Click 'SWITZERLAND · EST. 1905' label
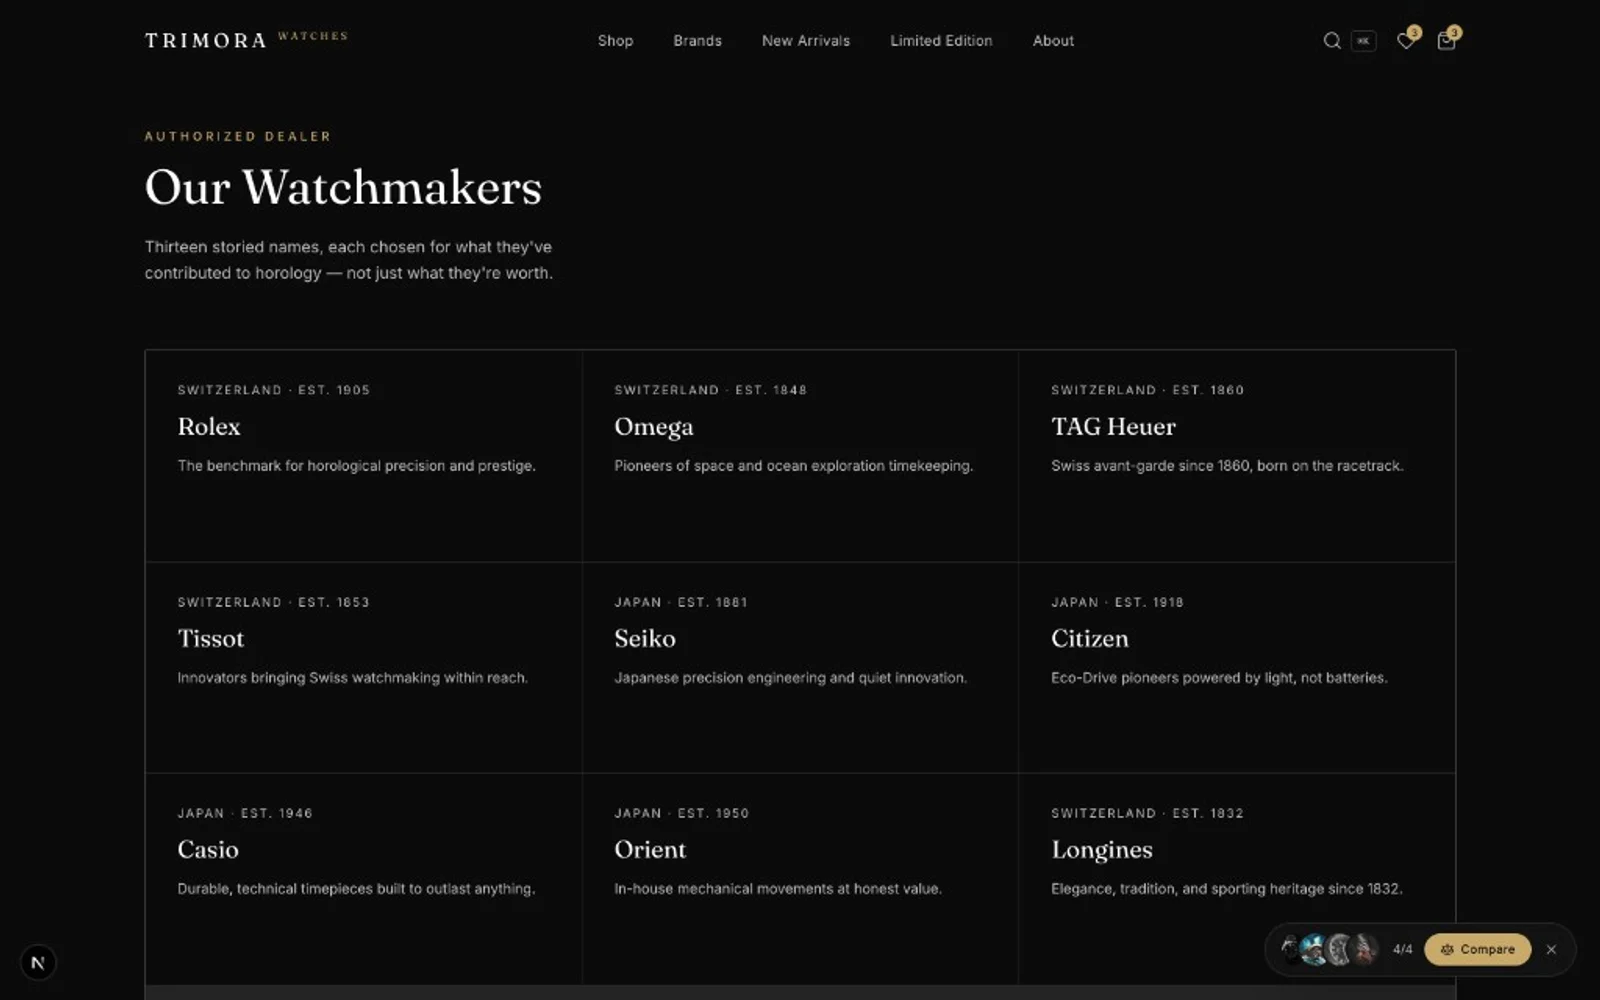The height and width of the screenshot is (1000, 1600). coord(274,390)
